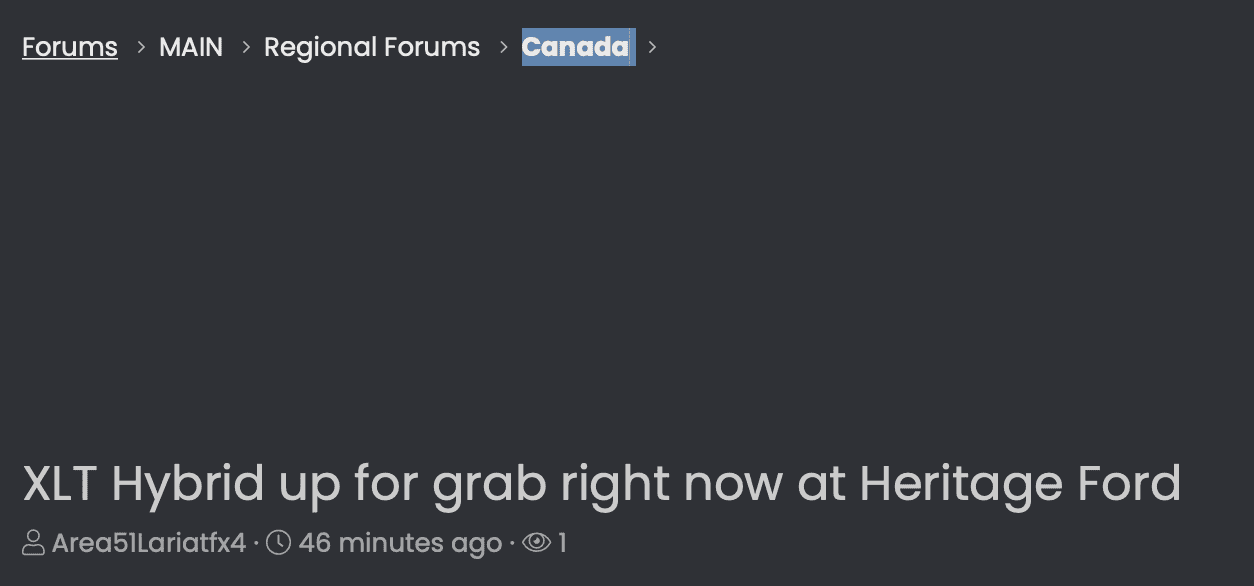Screen dimensions: 1254x586
Task: Click the chevron after MAIN
Action: [x=246, y=47]
